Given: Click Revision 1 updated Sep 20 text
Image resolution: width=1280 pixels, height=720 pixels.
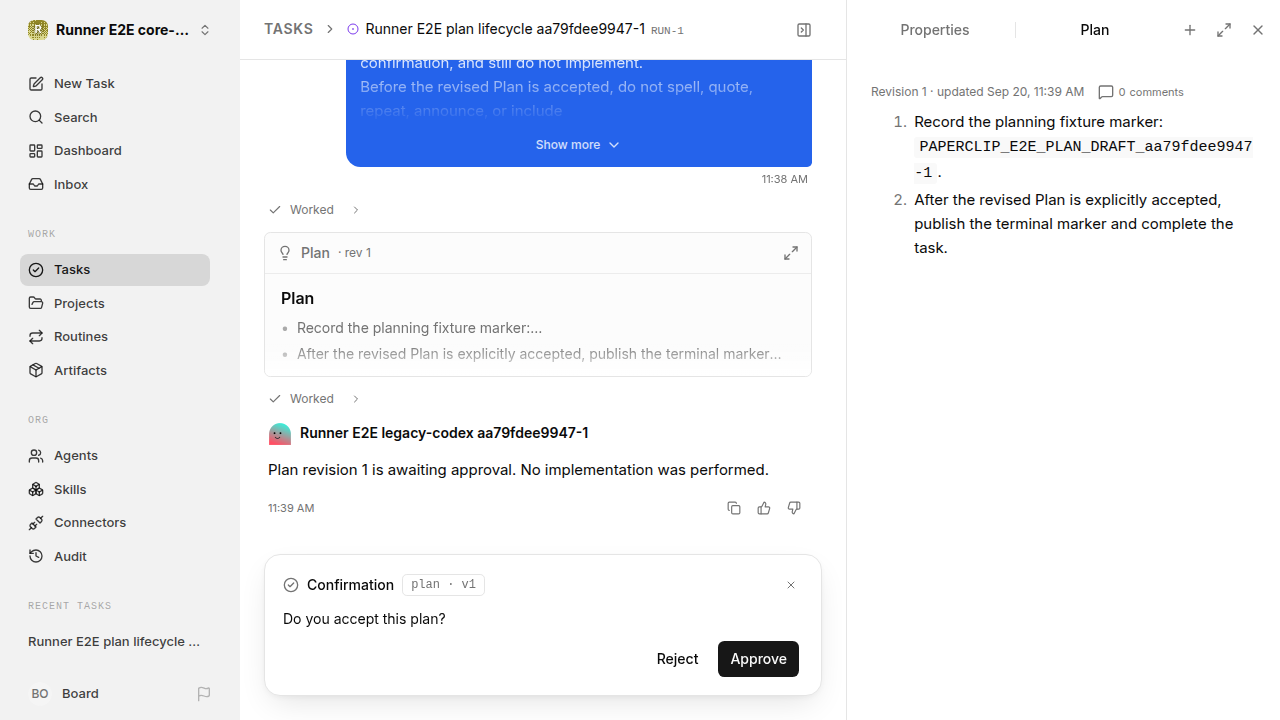Looking at the screenshot, I should [x=977, y=92].
